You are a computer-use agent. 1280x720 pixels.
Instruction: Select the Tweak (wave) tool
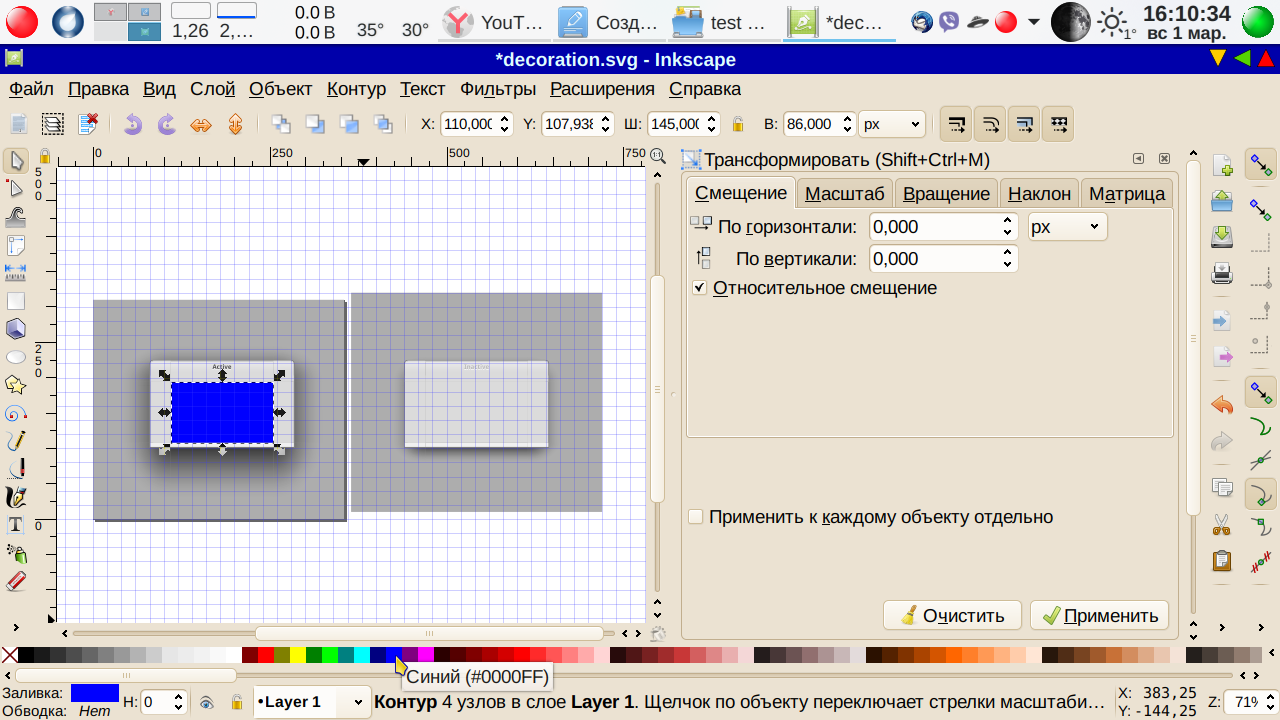(16, 216)
